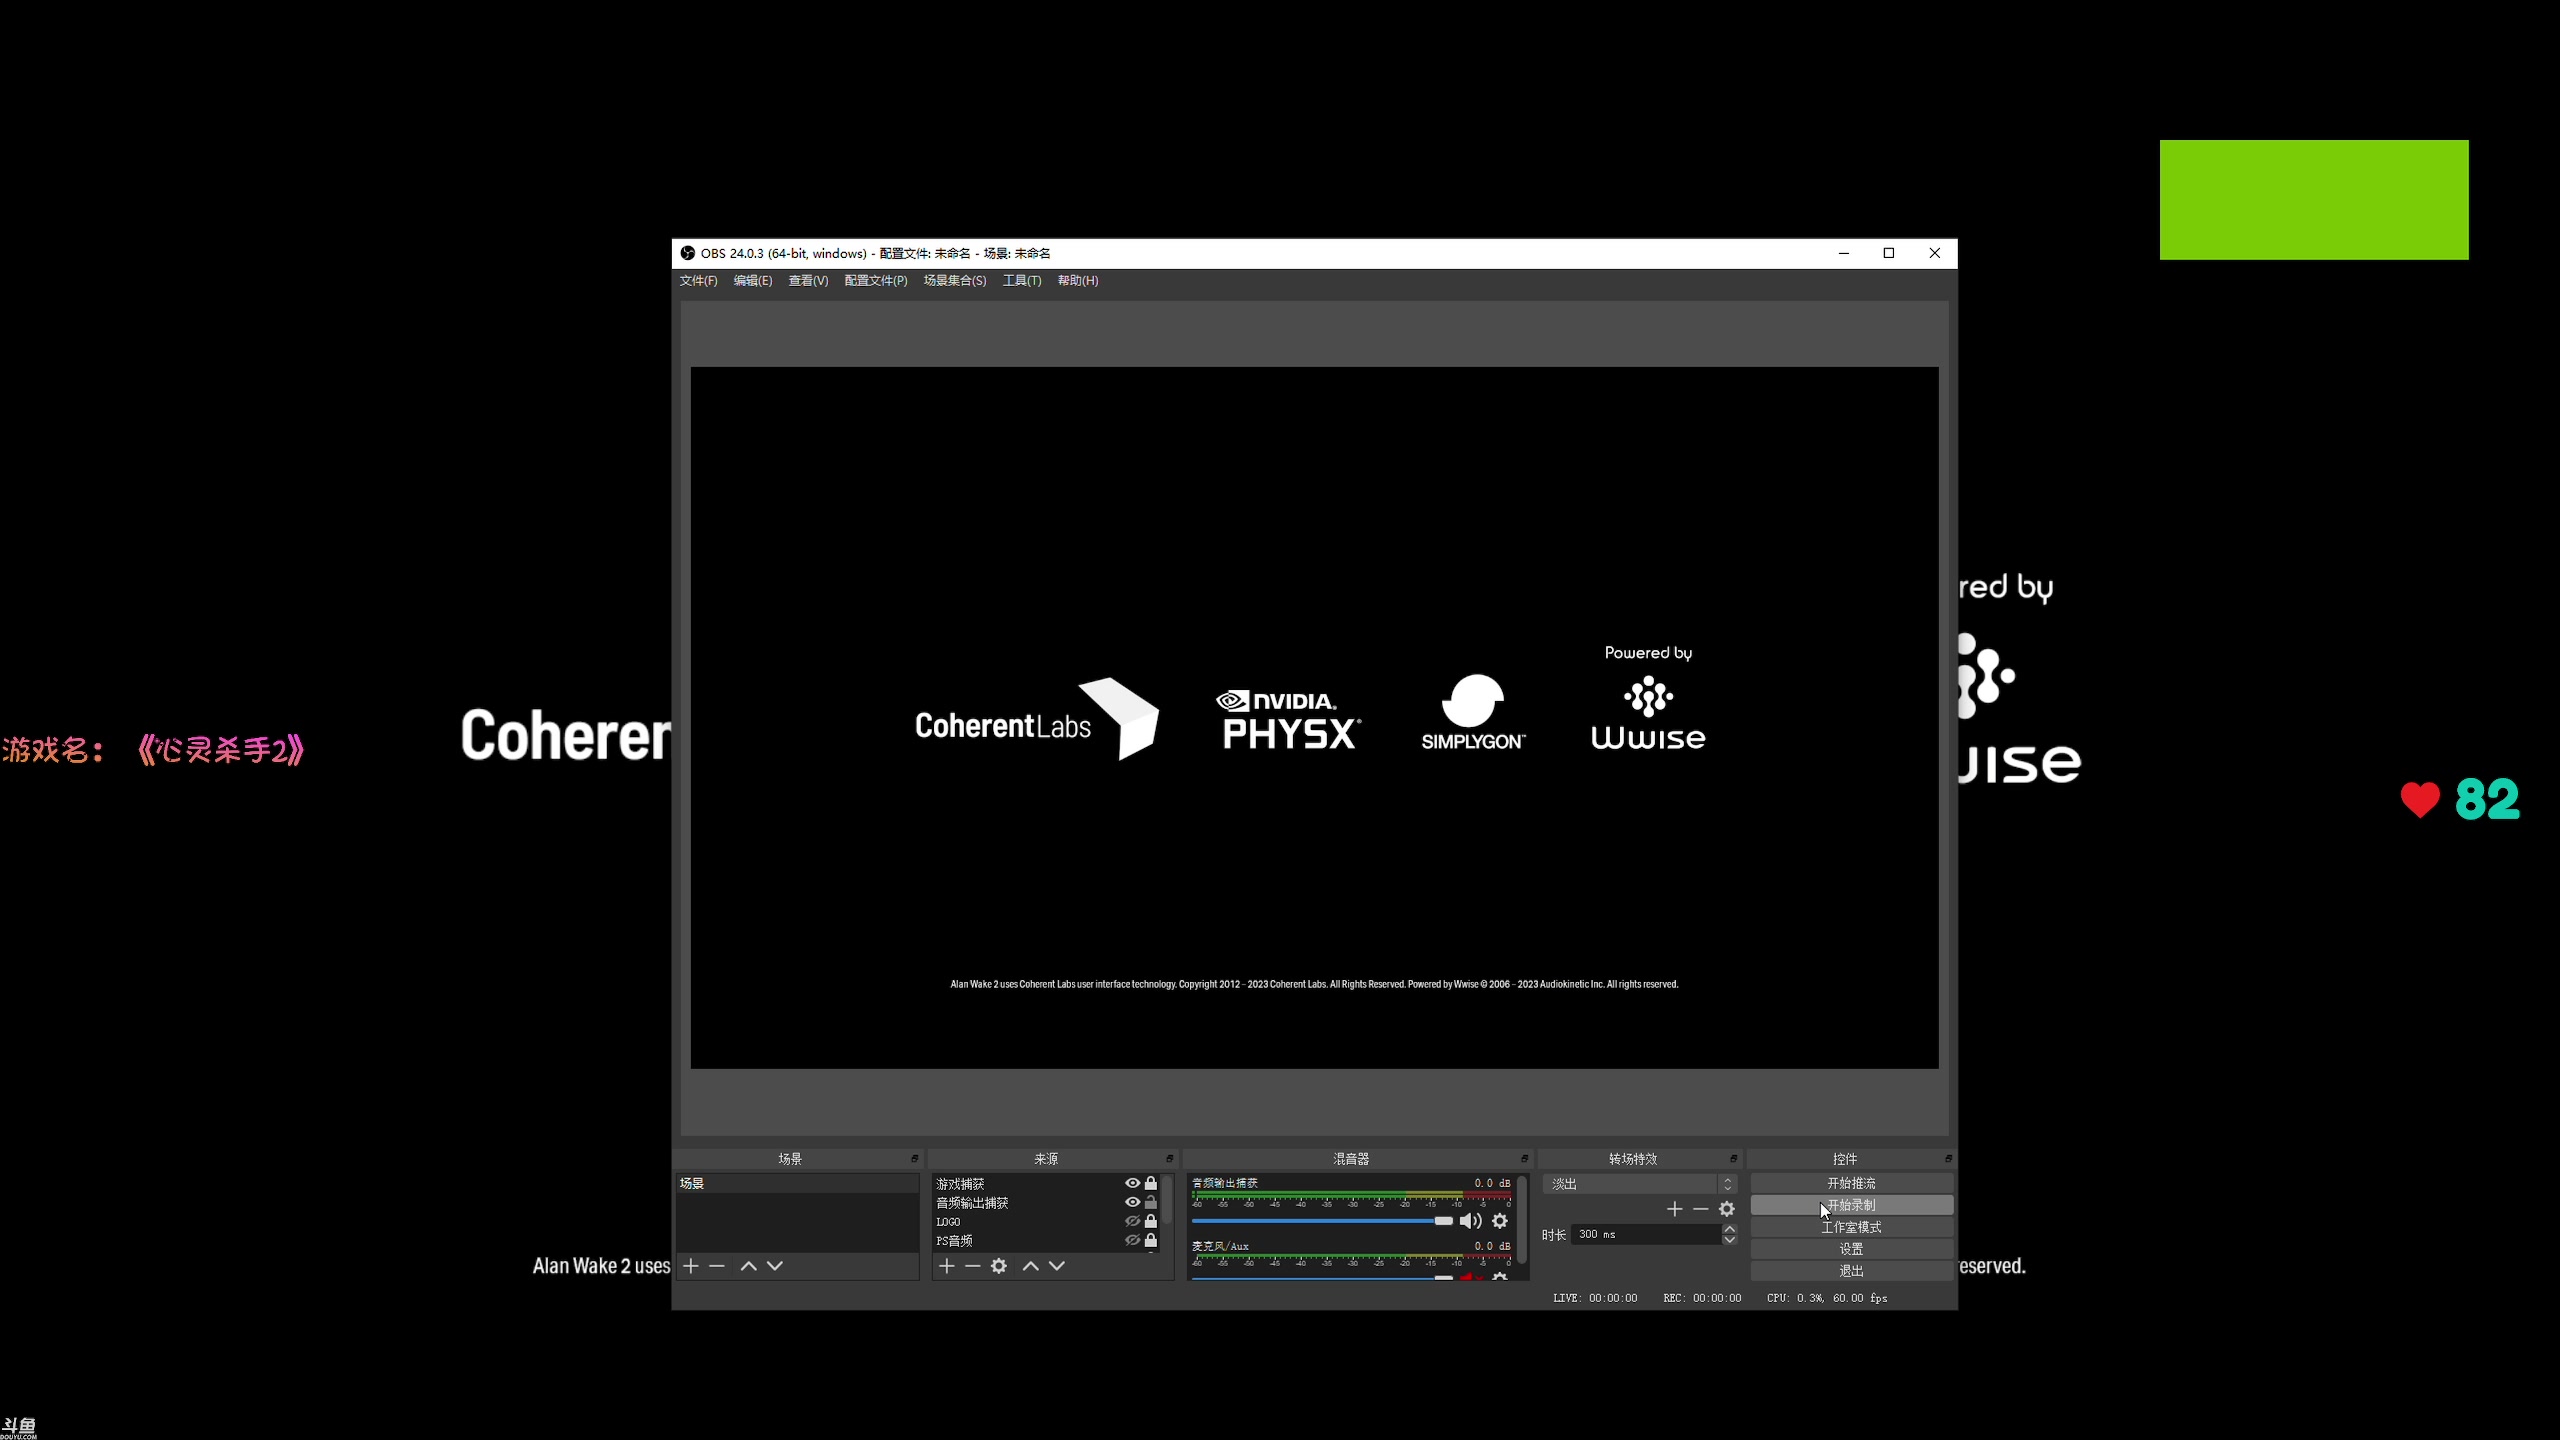Select the 场景 item in scenes list
This screenshot has width=2560, height=1440.
[x=797, y=1183]
